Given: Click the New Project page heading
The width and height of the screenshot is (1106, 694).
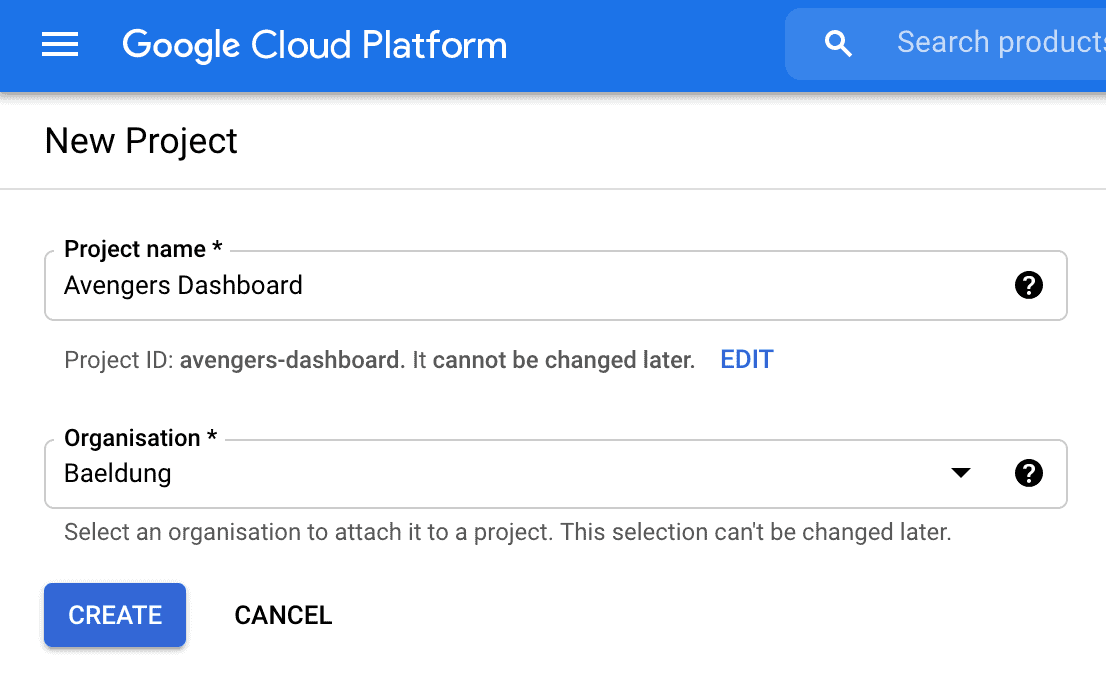Looking at the screenshot, I should (141, 141).
